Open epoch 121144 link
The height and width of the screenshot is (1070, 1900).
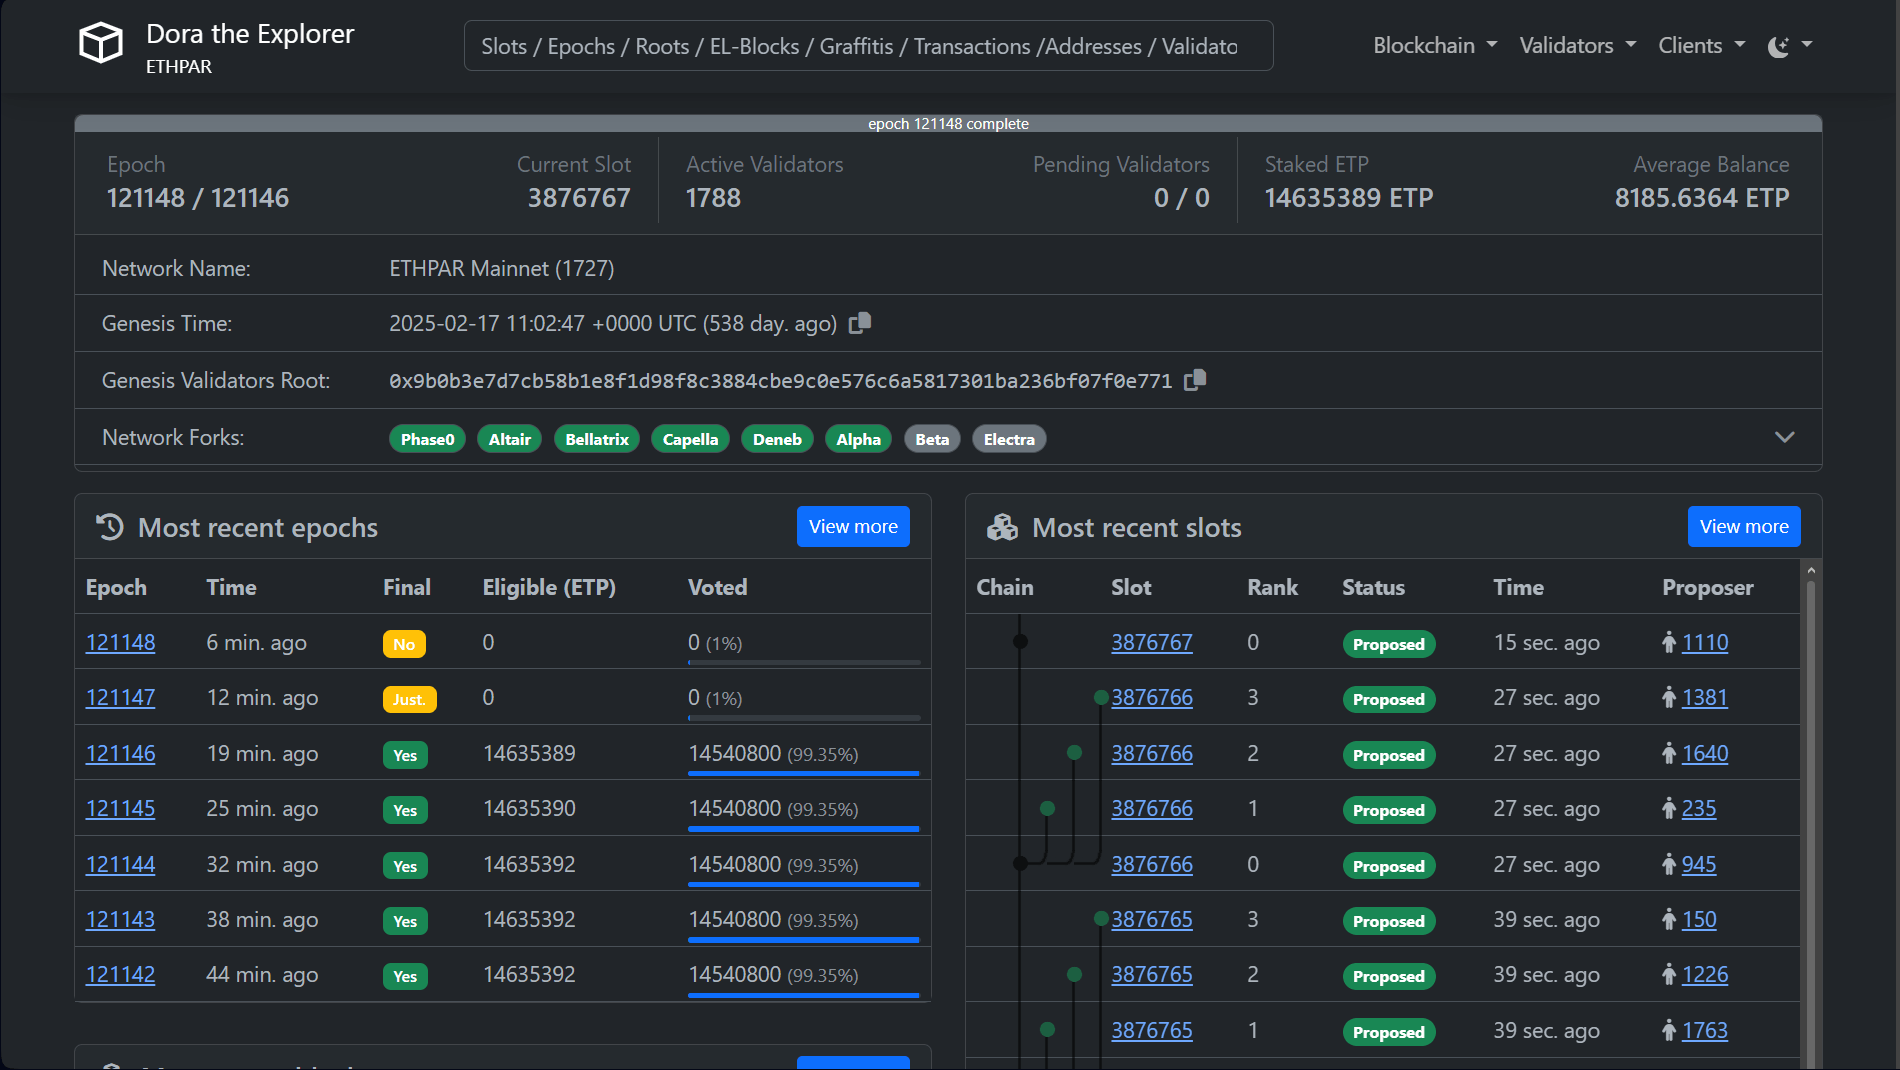point(121,864)
